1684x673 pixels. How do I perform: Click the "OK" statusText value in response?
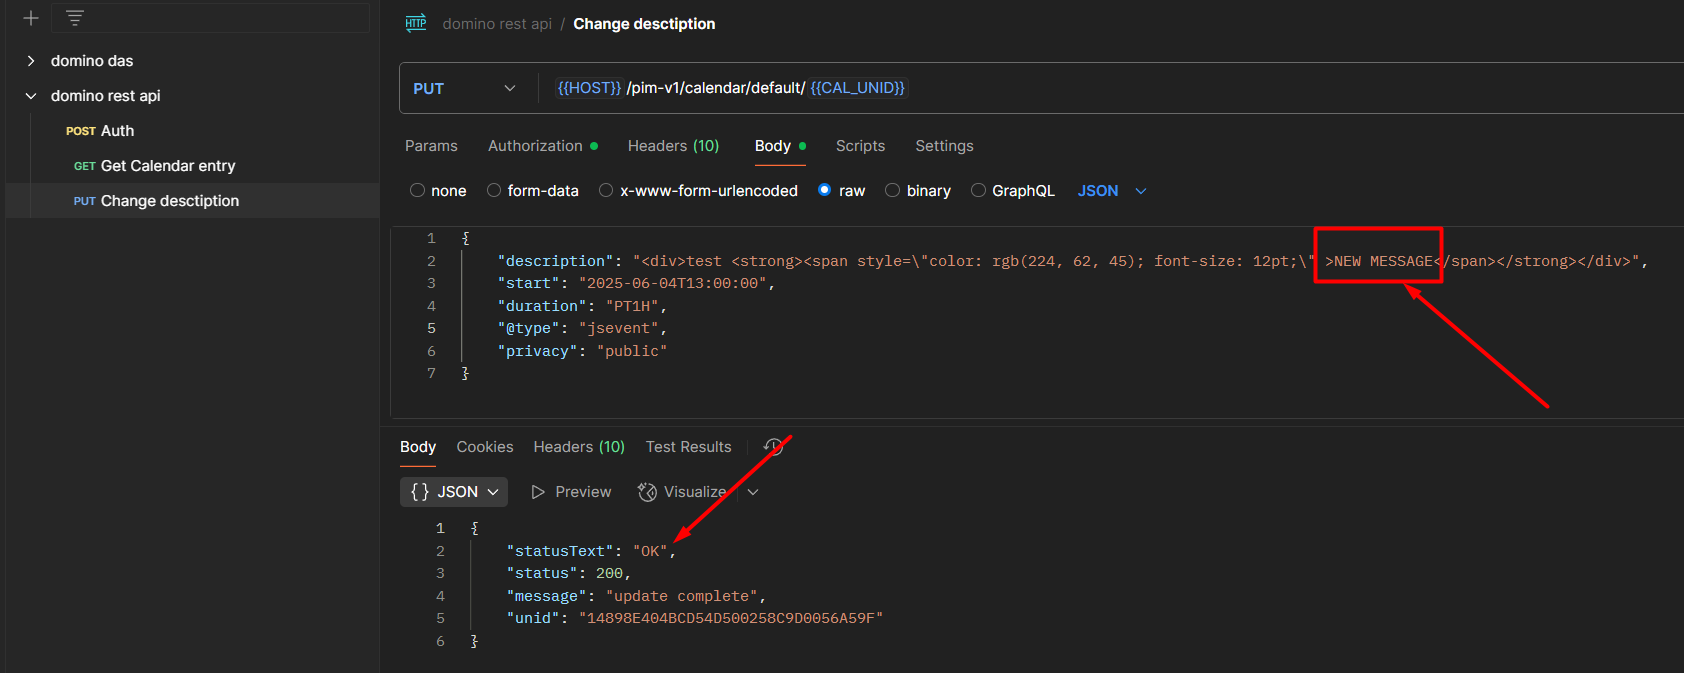650,551
